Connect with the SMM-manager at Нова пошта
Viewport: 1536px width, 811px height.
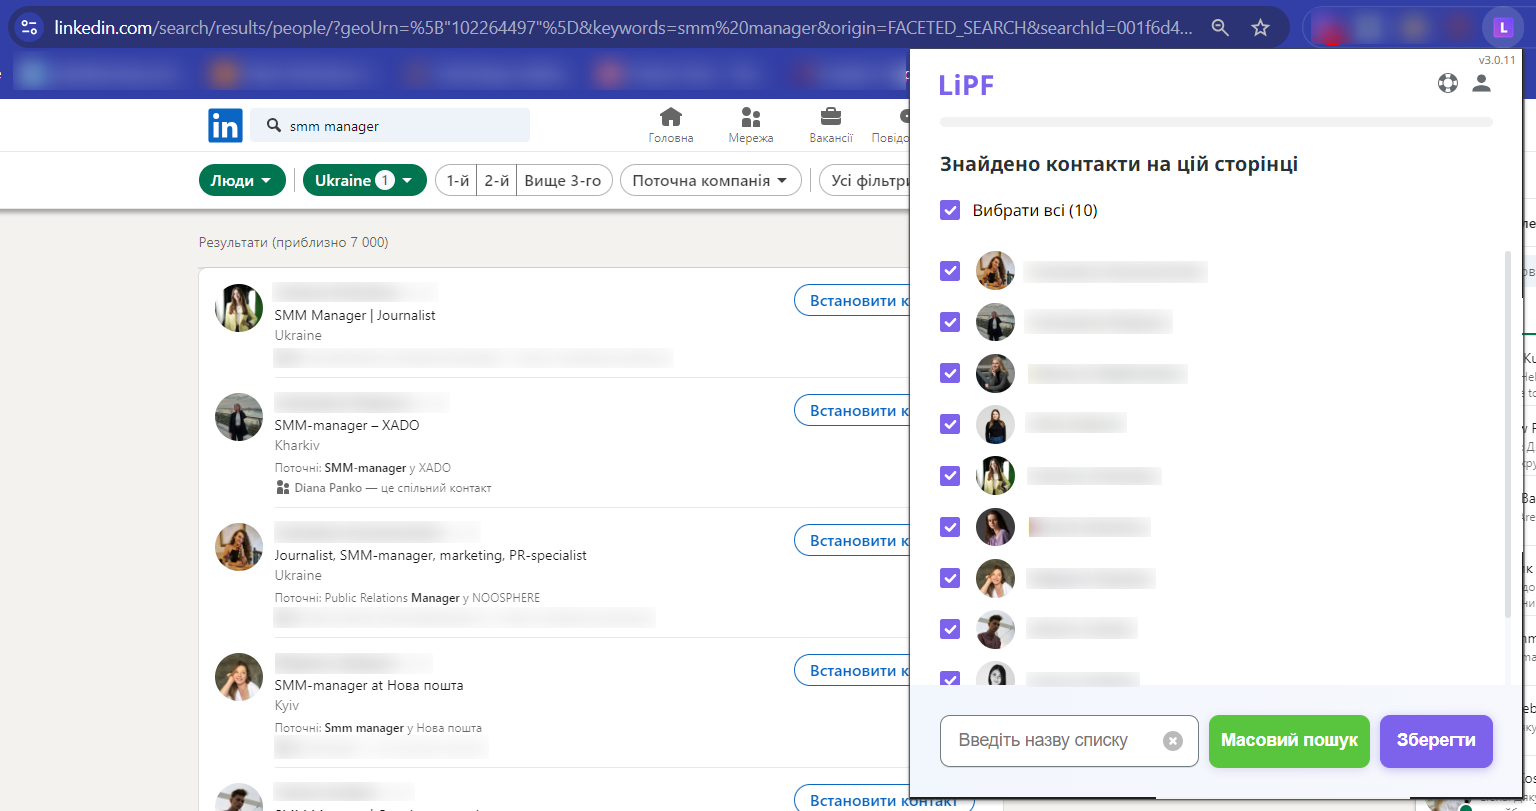(x=852, y=670)
